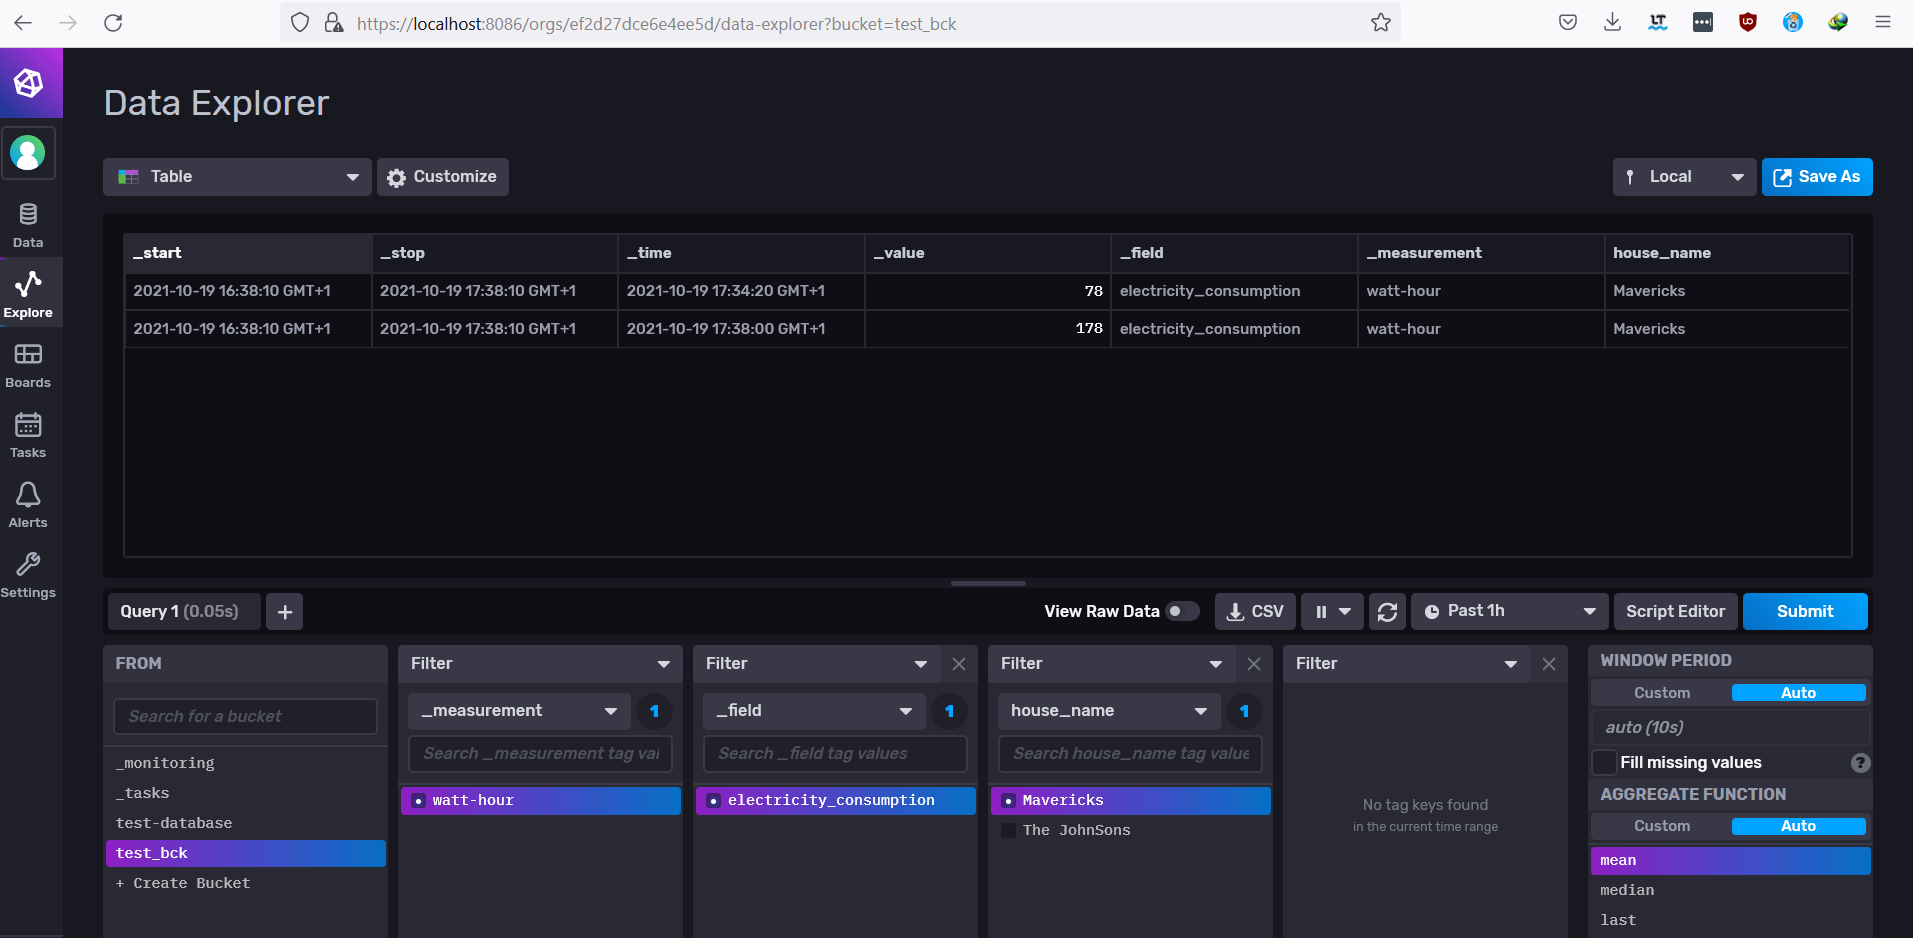Click Save As button

[x=1817, y=177]
